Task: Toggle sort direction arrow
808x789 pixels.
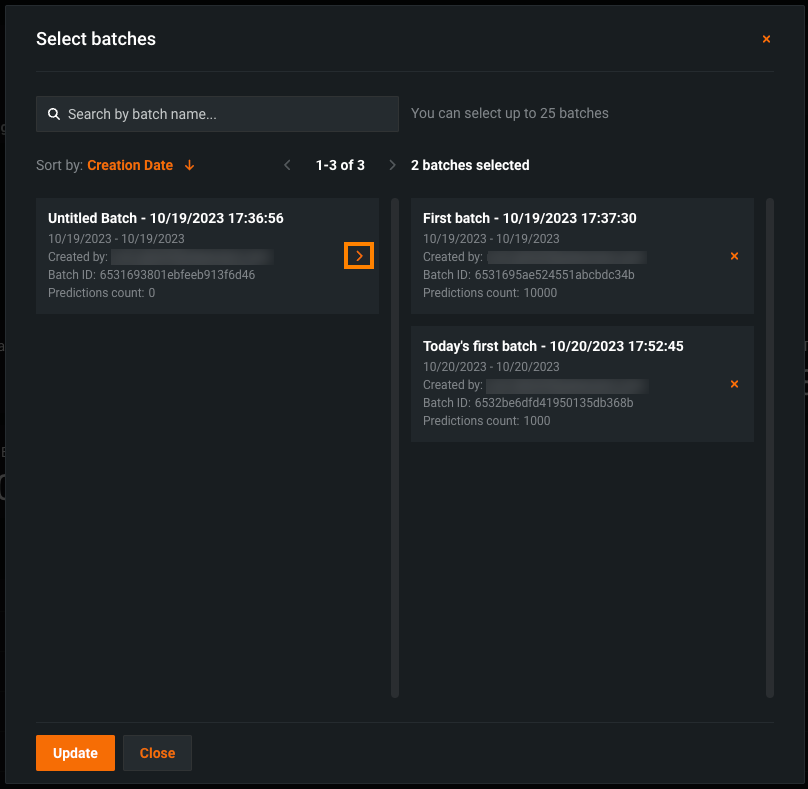Action: point(190,165)
